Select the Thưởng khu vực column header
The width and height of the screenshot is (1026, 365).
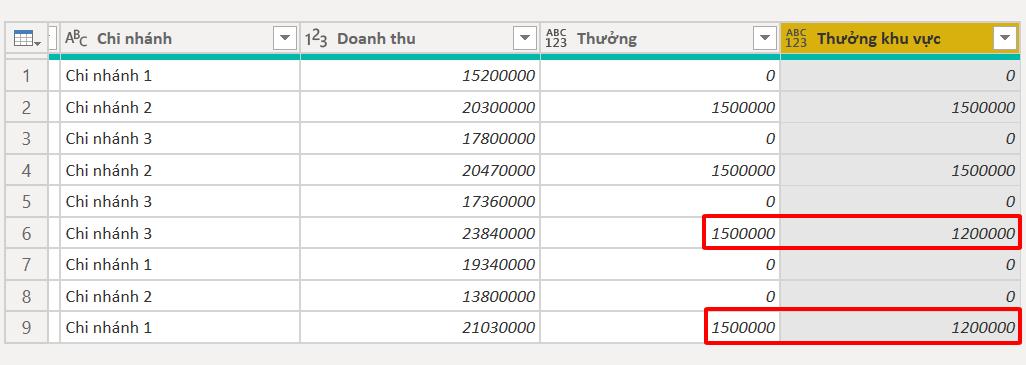click(900, 39)
